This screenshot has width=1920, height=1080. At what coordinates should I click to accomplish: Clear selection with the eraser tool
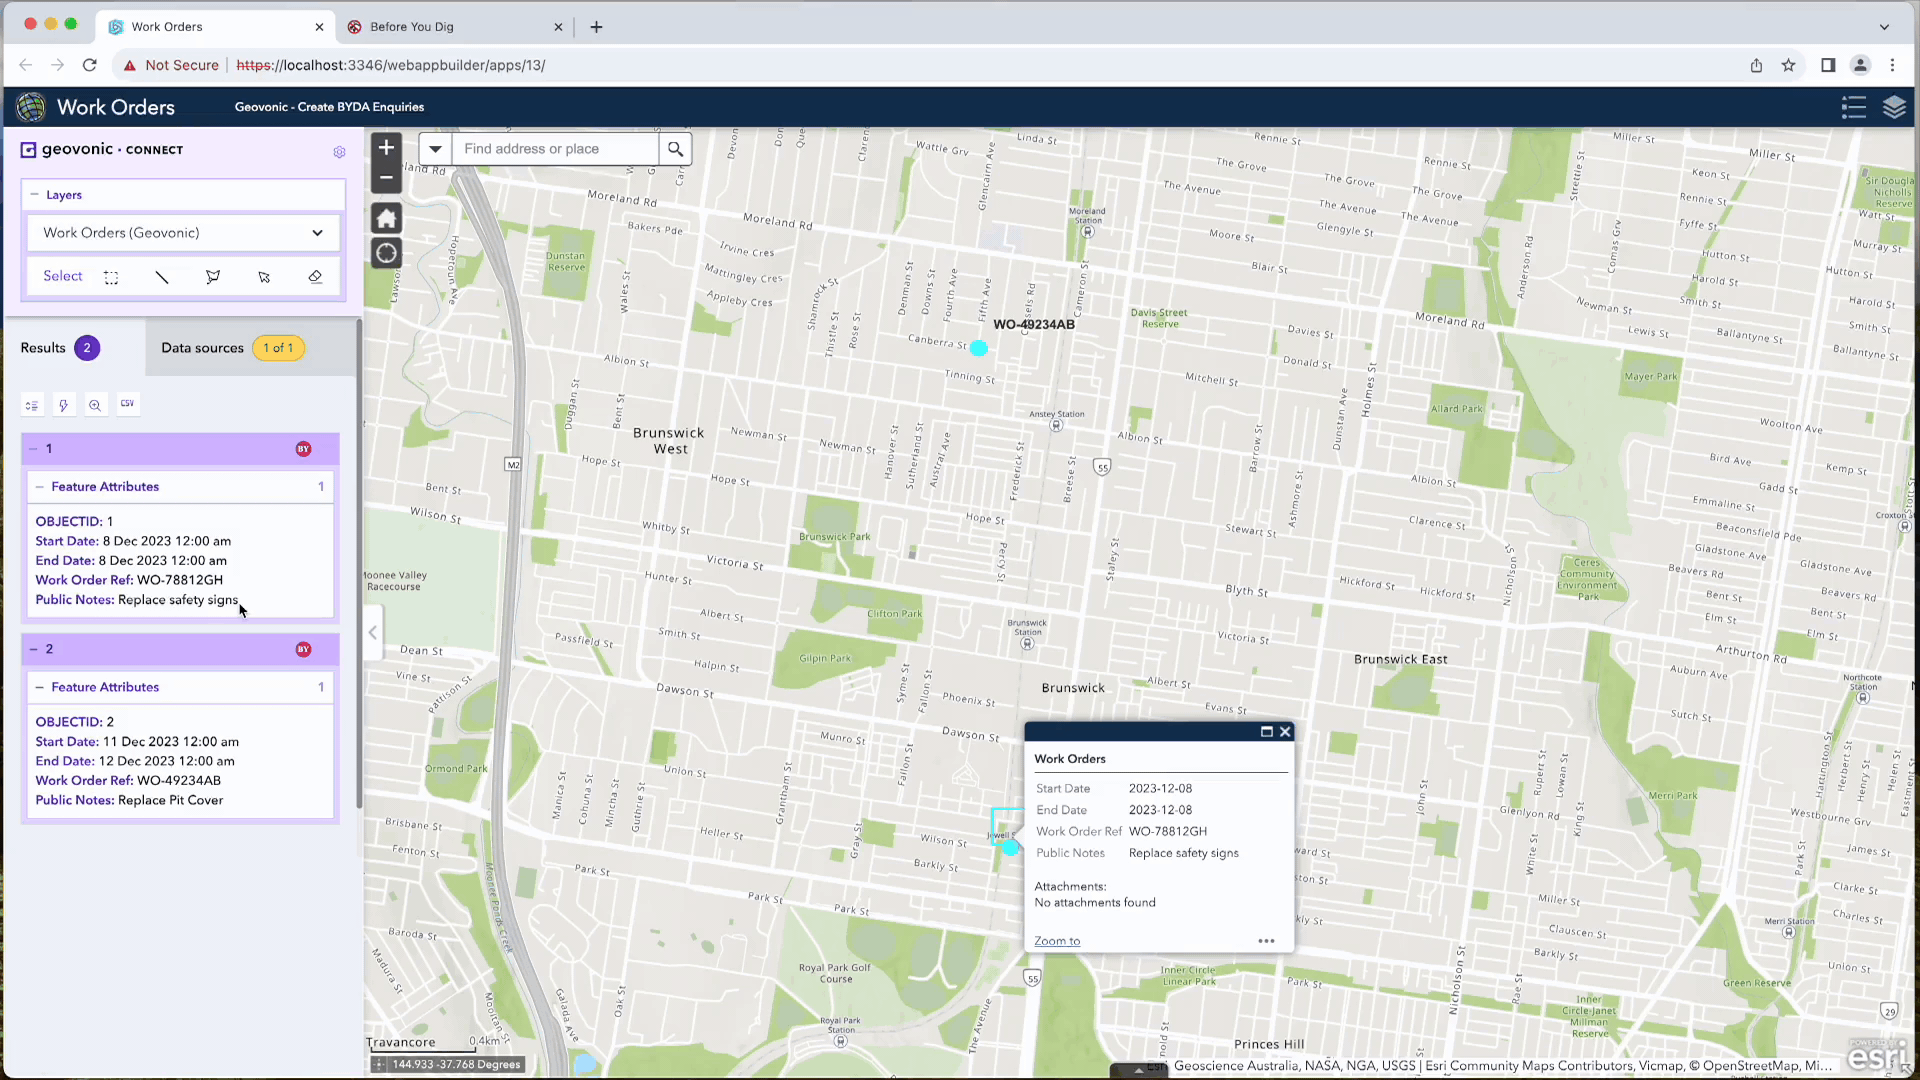tap(315, 277)
